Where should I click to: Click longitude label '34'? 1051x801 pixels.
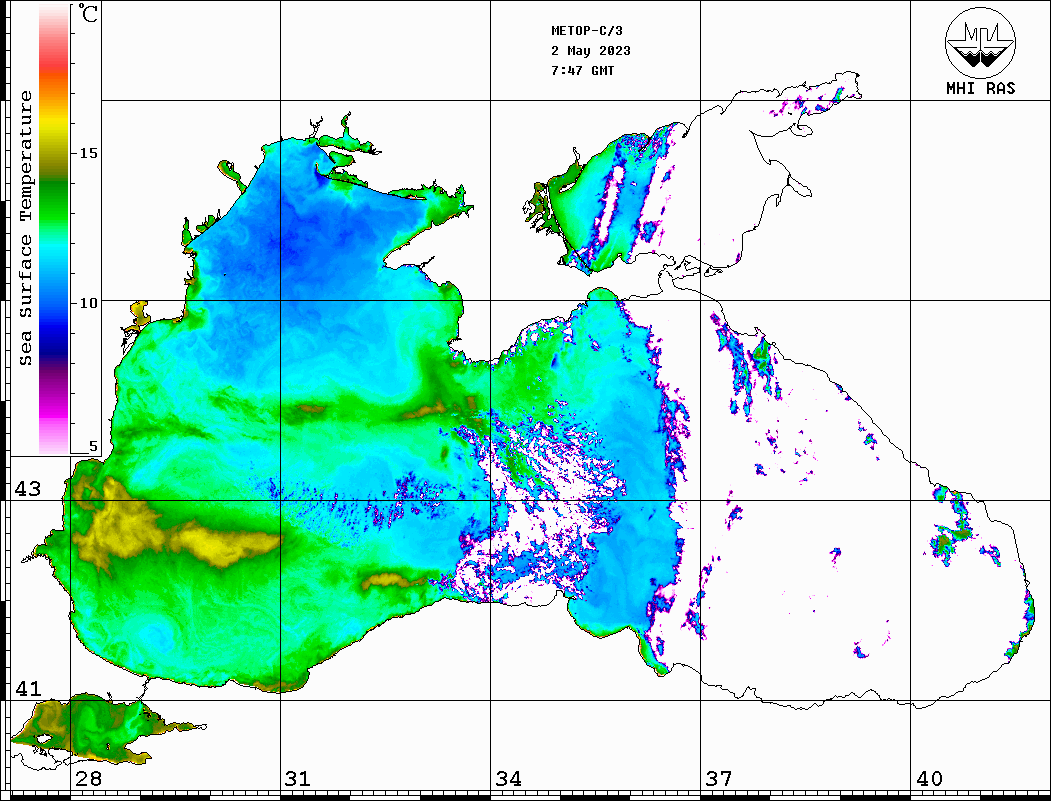509,778
